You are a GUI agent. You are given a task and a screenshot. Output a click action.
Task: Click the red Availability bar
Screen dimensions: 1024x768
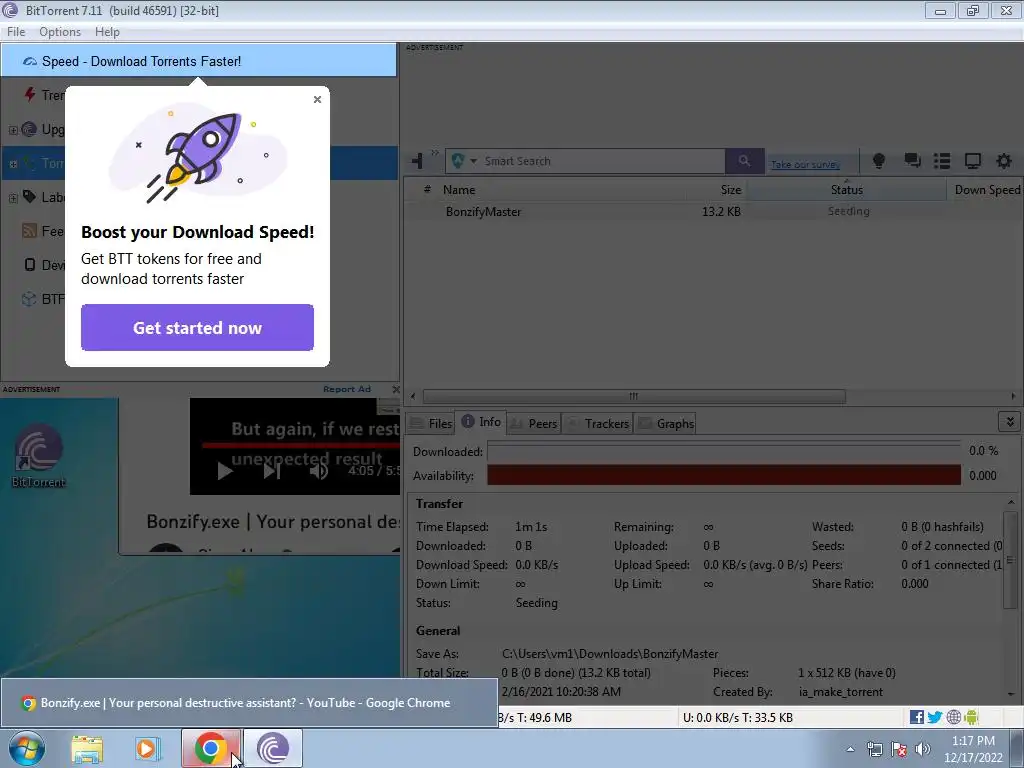pyautogui.click(x=724, y=475)
